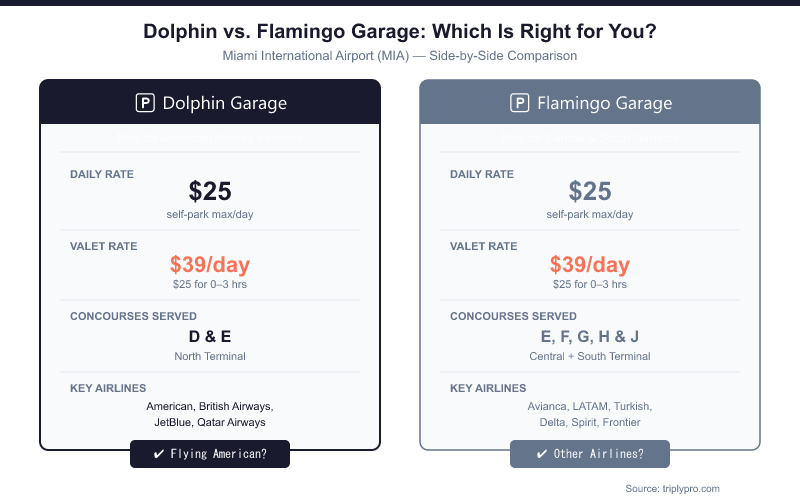Select the Dolphin Garage header title

[224, 103]
